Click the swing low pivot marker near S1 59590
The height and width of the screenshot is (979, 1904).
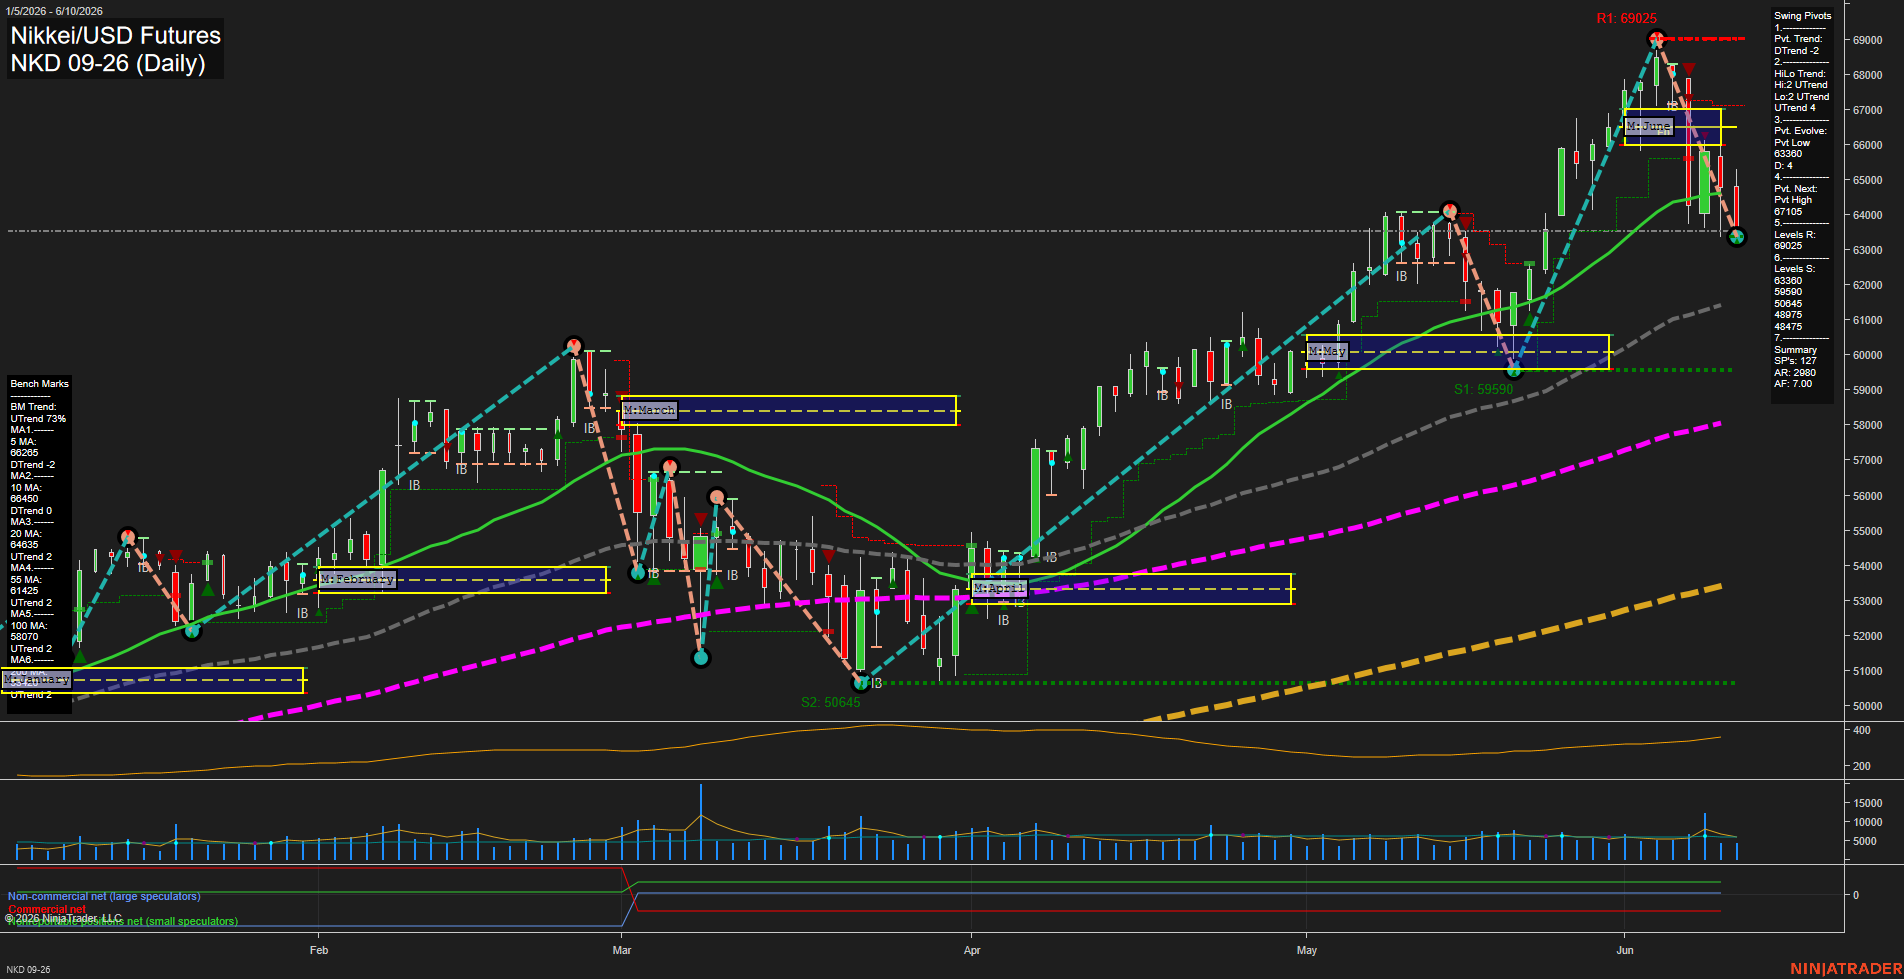click(x=1514, y=370)
